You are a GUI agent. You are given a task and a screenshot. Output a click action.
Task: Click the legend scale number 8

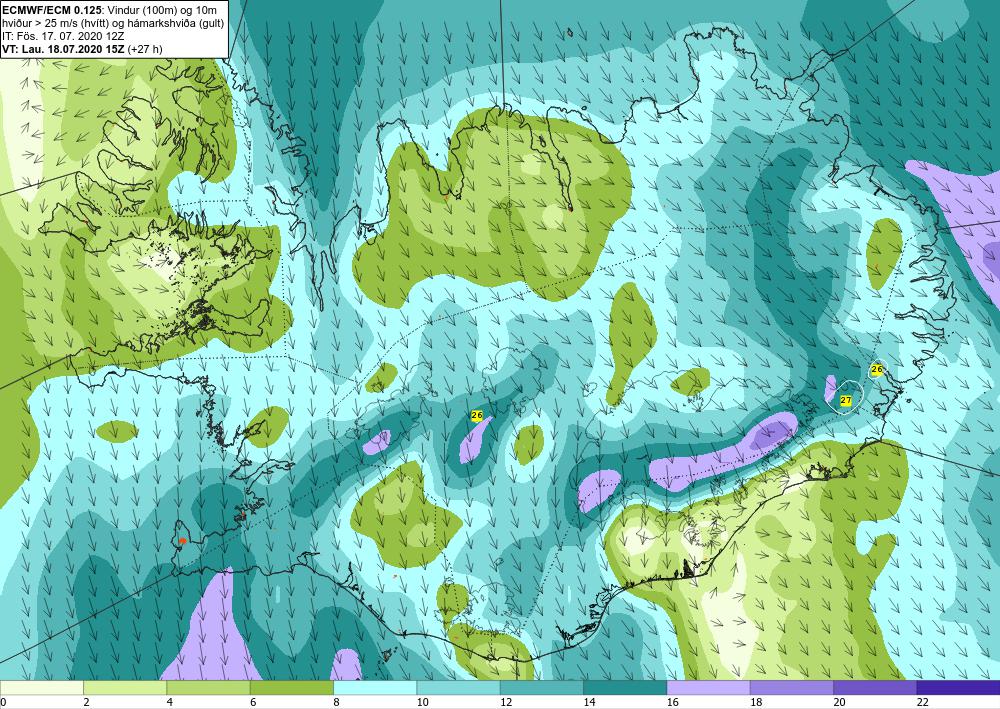point(336,702)
